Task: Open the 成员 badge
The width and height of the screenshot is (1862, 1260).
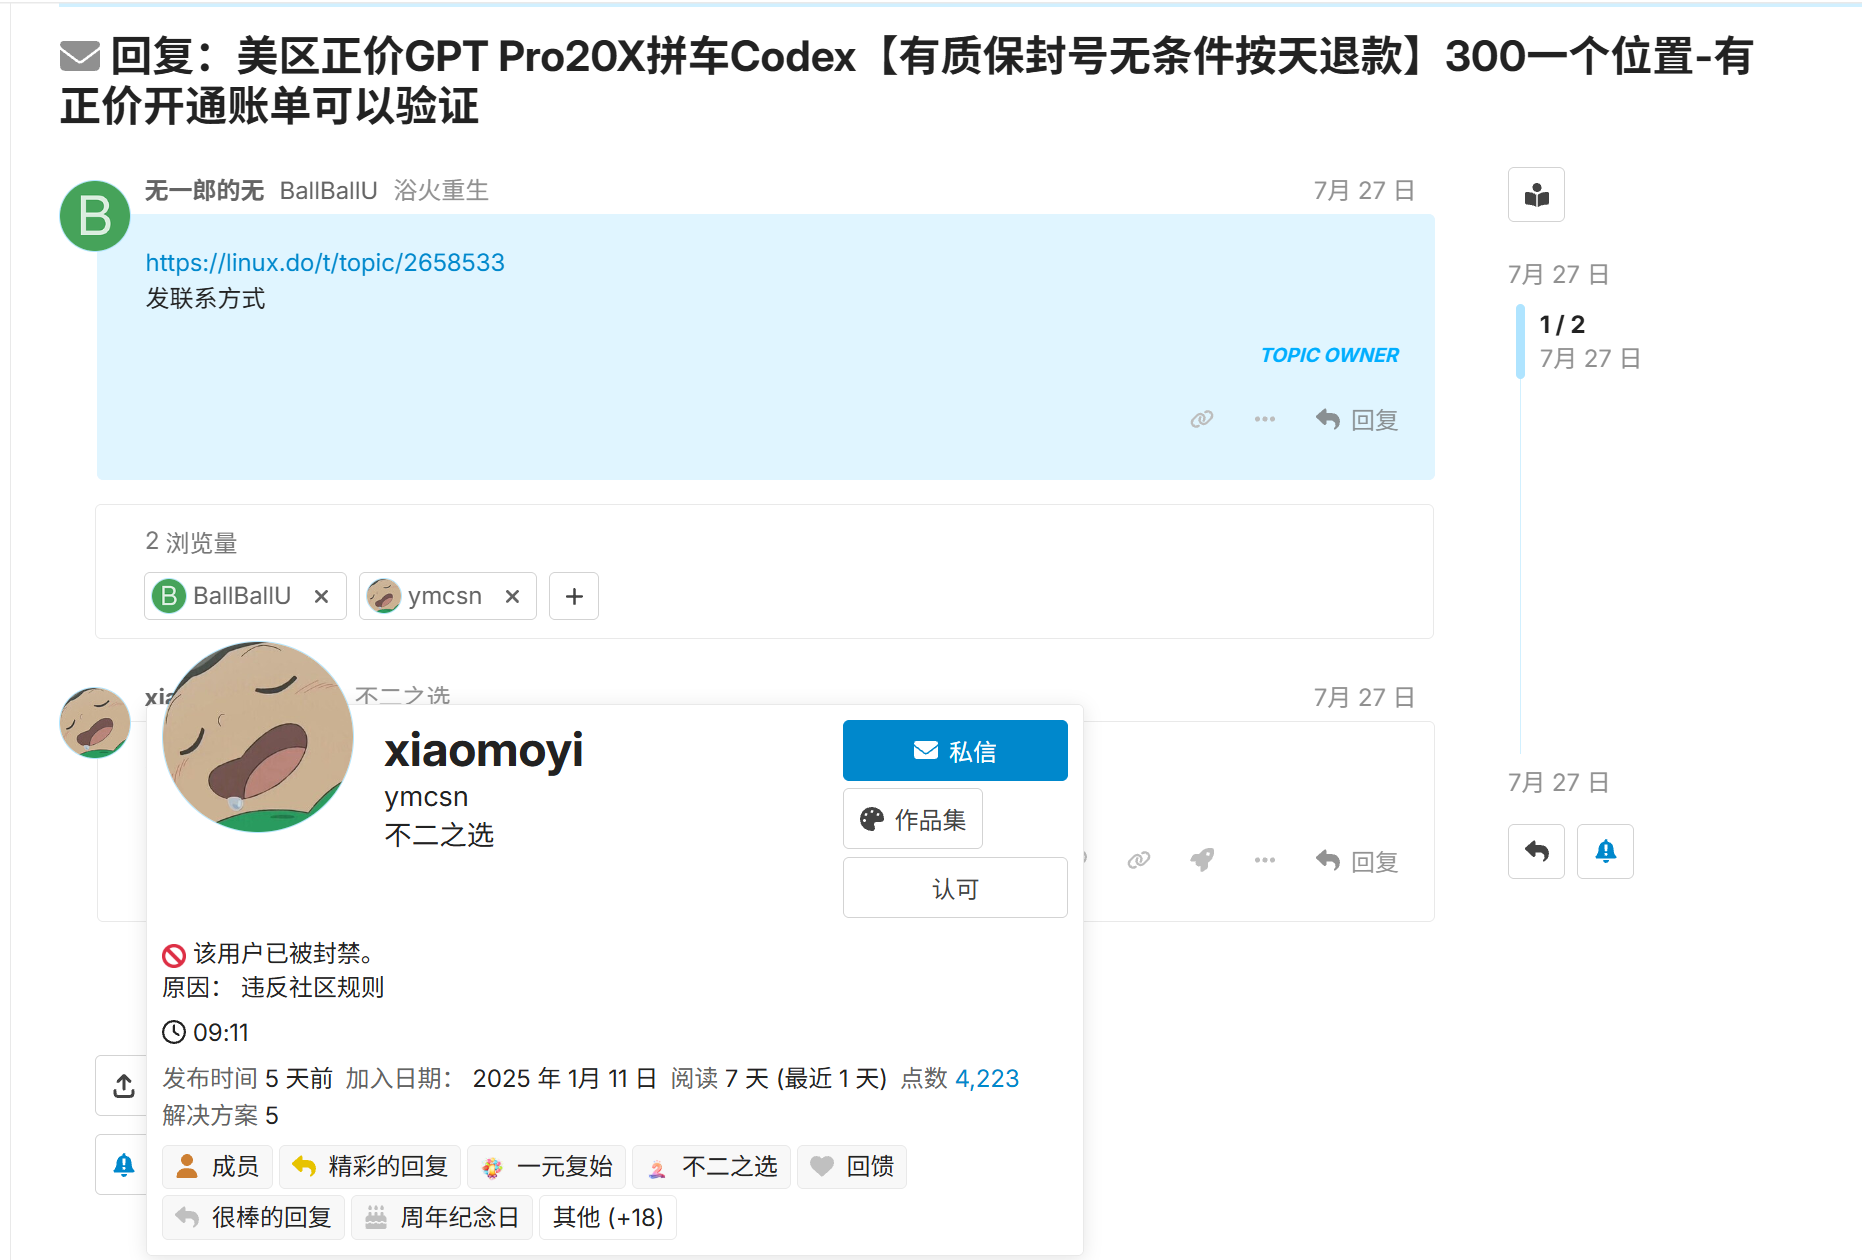Action: tap(217, 1166)
